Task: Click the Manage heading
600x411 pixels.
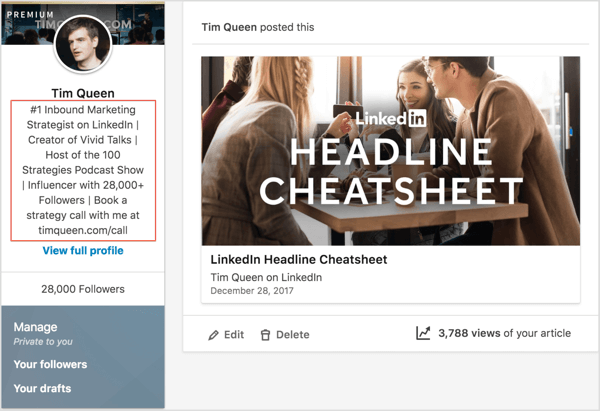Action: (35, 327)
